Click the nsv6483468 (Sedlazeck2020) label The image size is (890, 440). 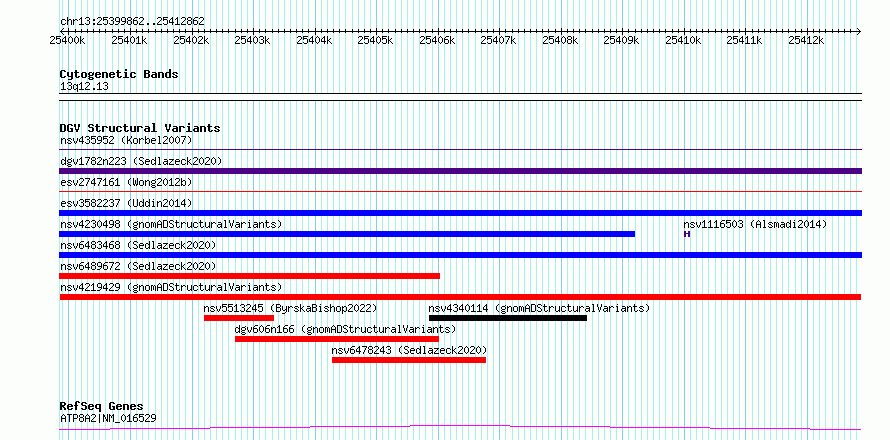(x=138, y=245)
